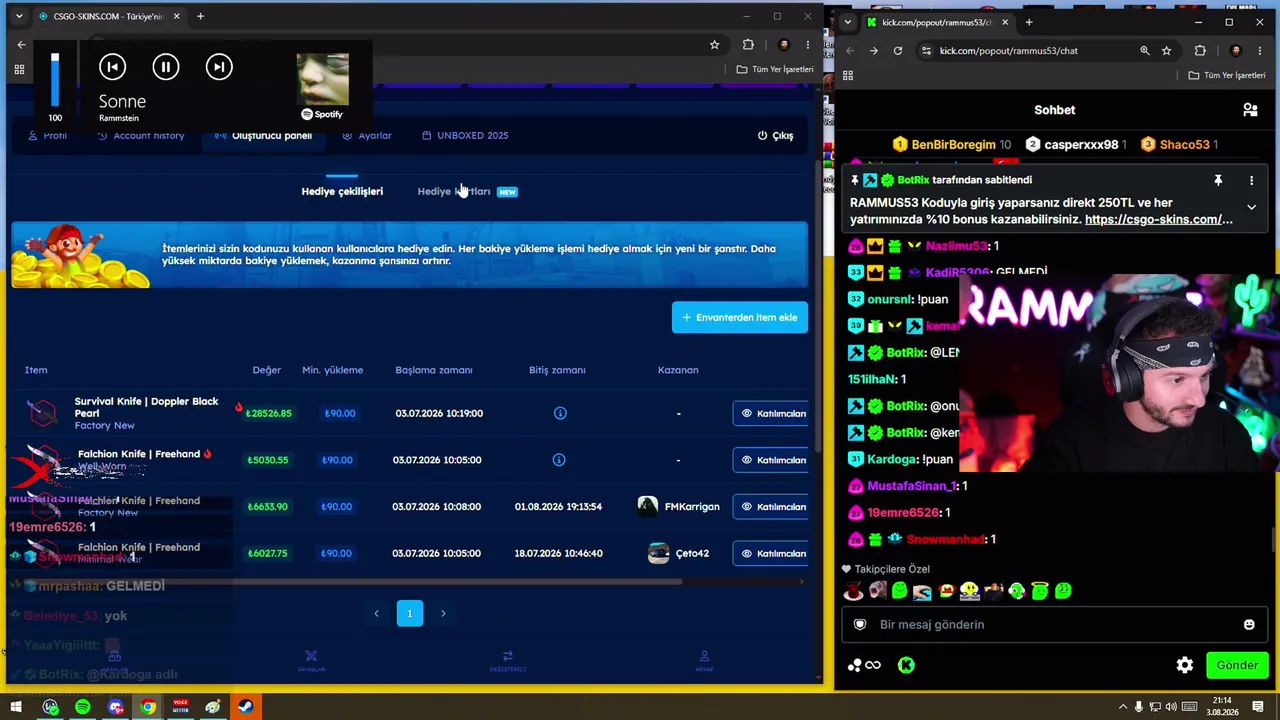The image size is (1280, 720).
Task: View Katılımcılar for the Ceto42 winner row
Action: point(771,553)
